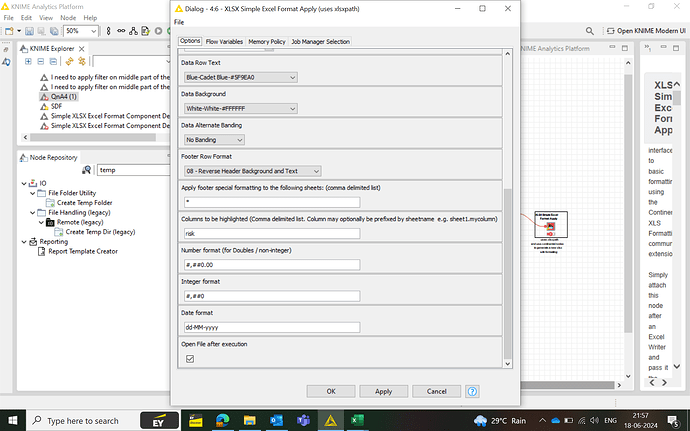The height and width of the screenshot is (431, 690).
Task: Open the Footer Row Format dropdown
Action: click(252, 171)
